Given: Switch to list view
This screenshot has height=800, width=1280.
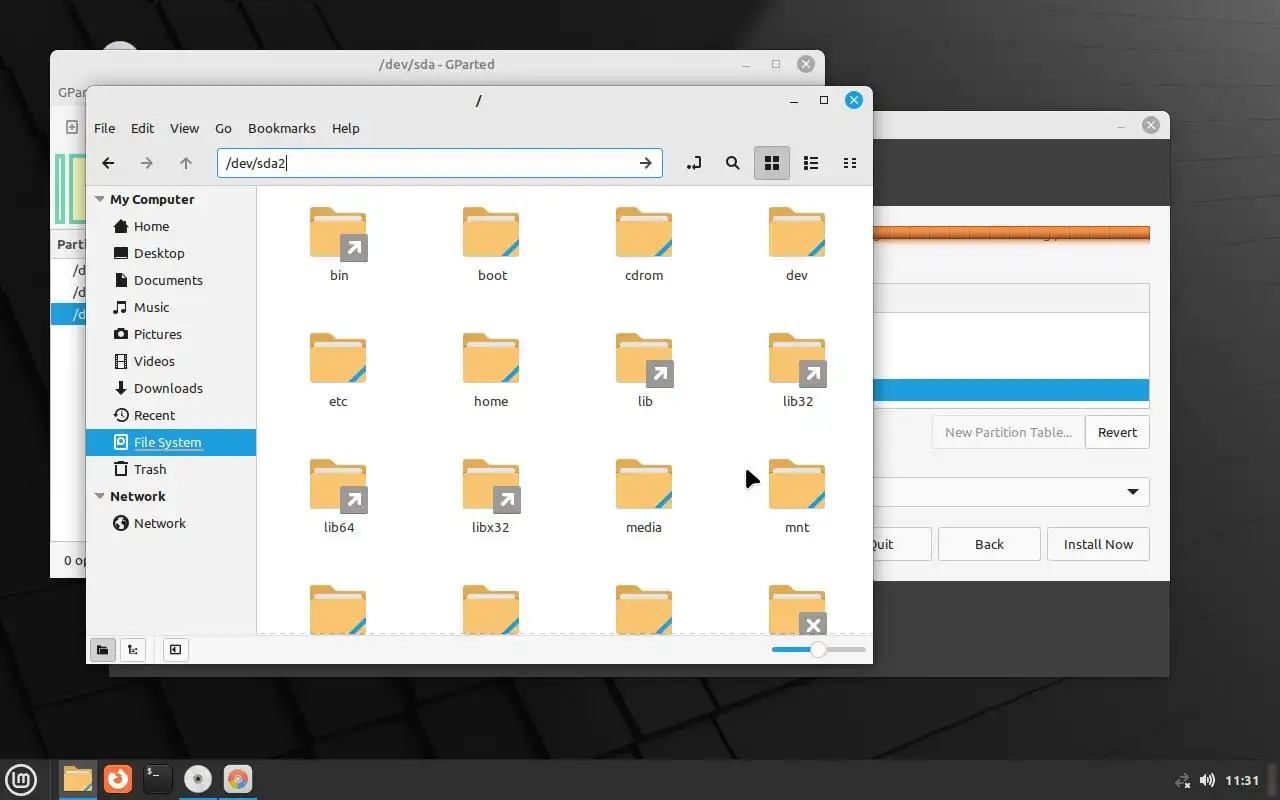Looking at the screenshot, I should [x=811, y=163].
